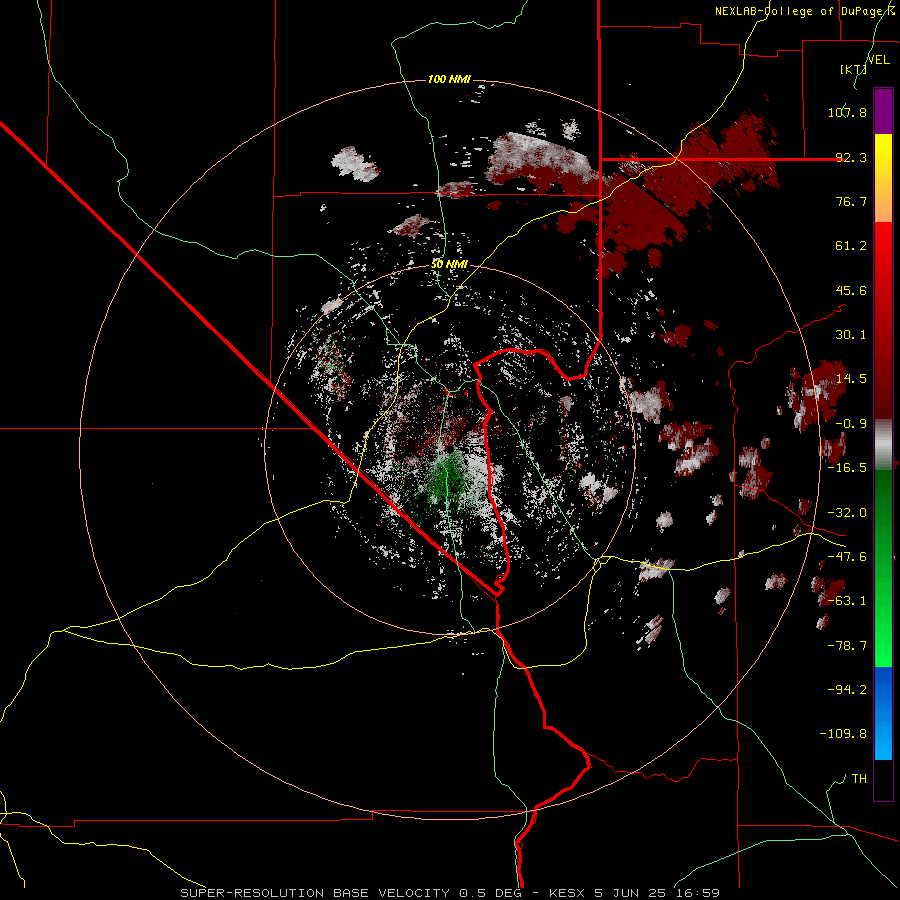Click the 50 NMI range ring label

click(x=449, y=264)
